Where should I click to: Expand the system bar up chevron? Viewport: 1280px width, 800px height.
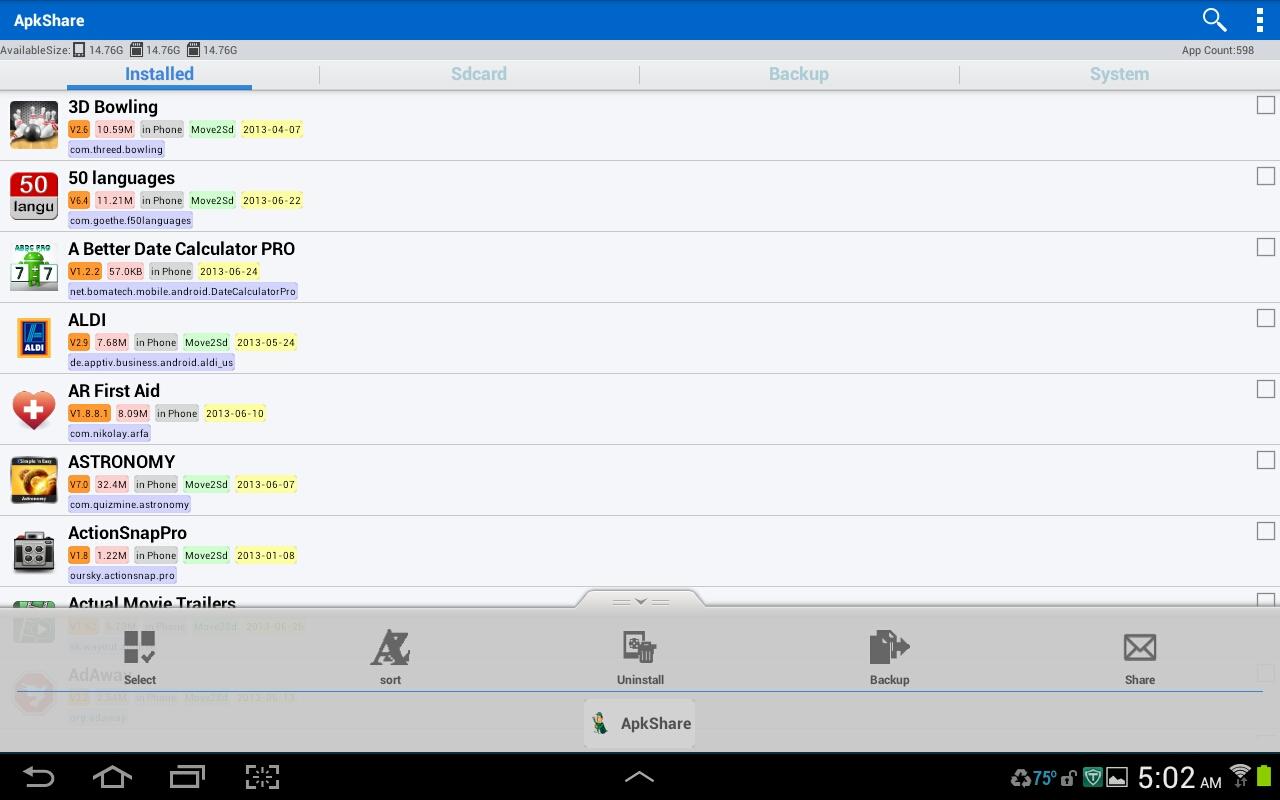(x=640, y=777)
